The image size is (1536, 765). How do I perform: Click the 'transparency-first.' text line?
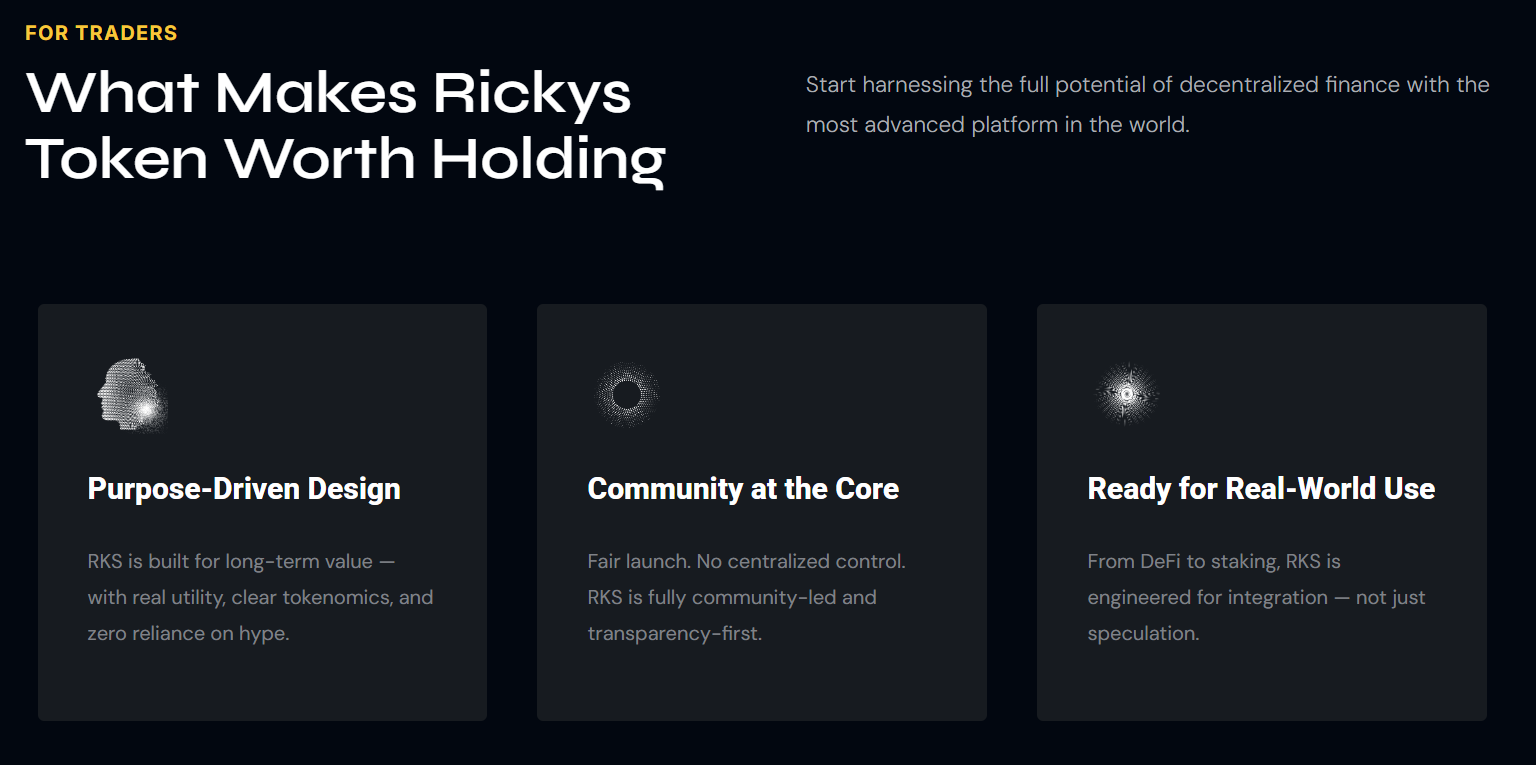pyautogui.click(x=674, y=634)
